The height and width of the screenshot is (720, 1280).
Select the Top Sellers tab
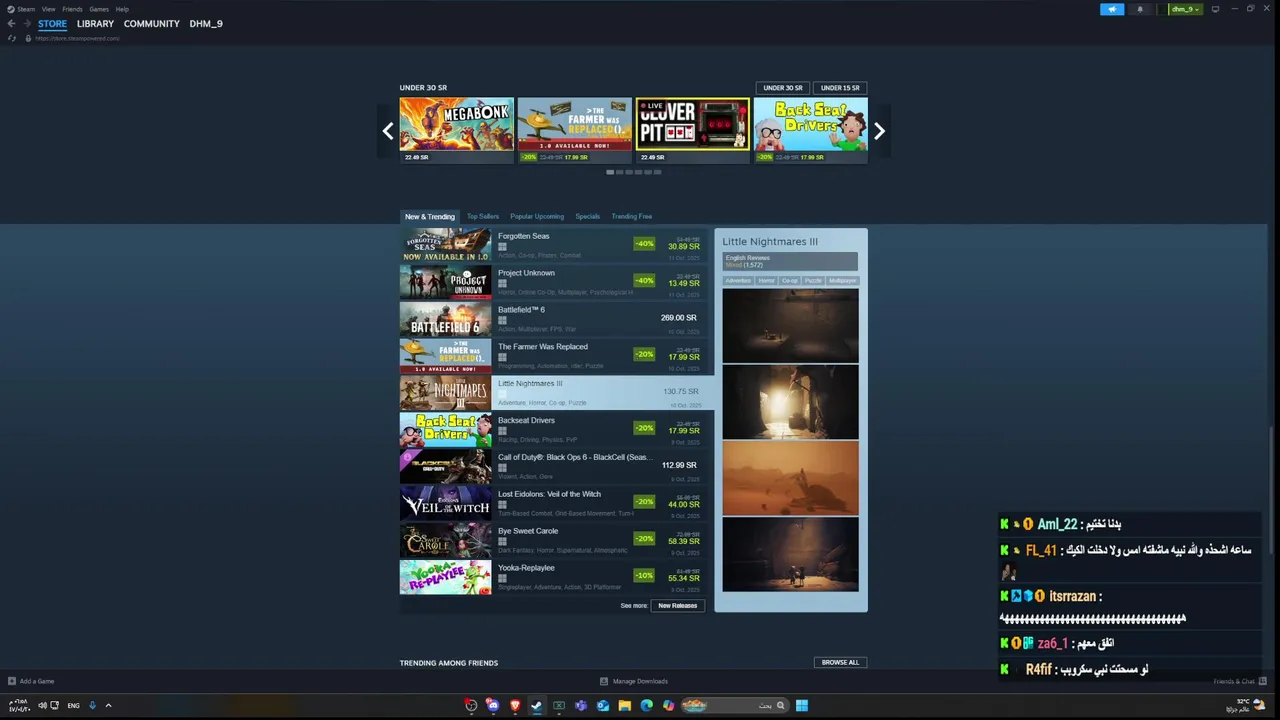point(482,216)
